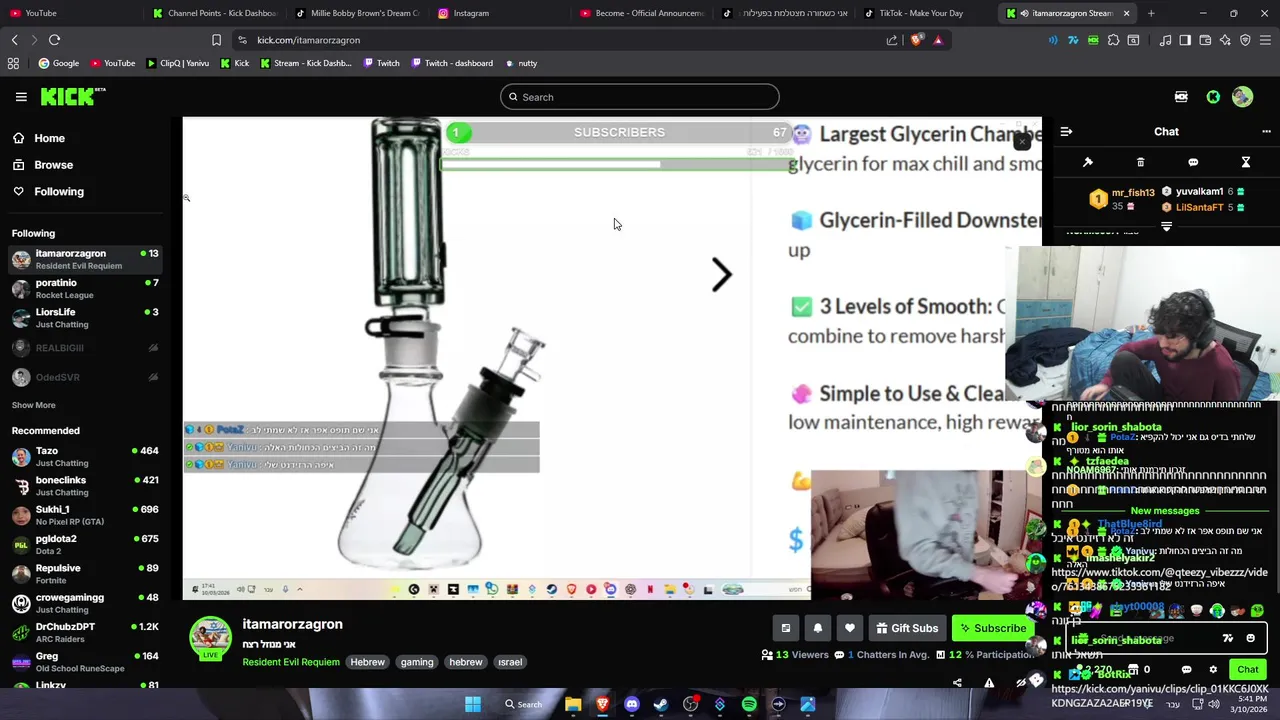The image size is (1280, 720).
Task: Click the theater layout icon beside bell
Action: 786,628
